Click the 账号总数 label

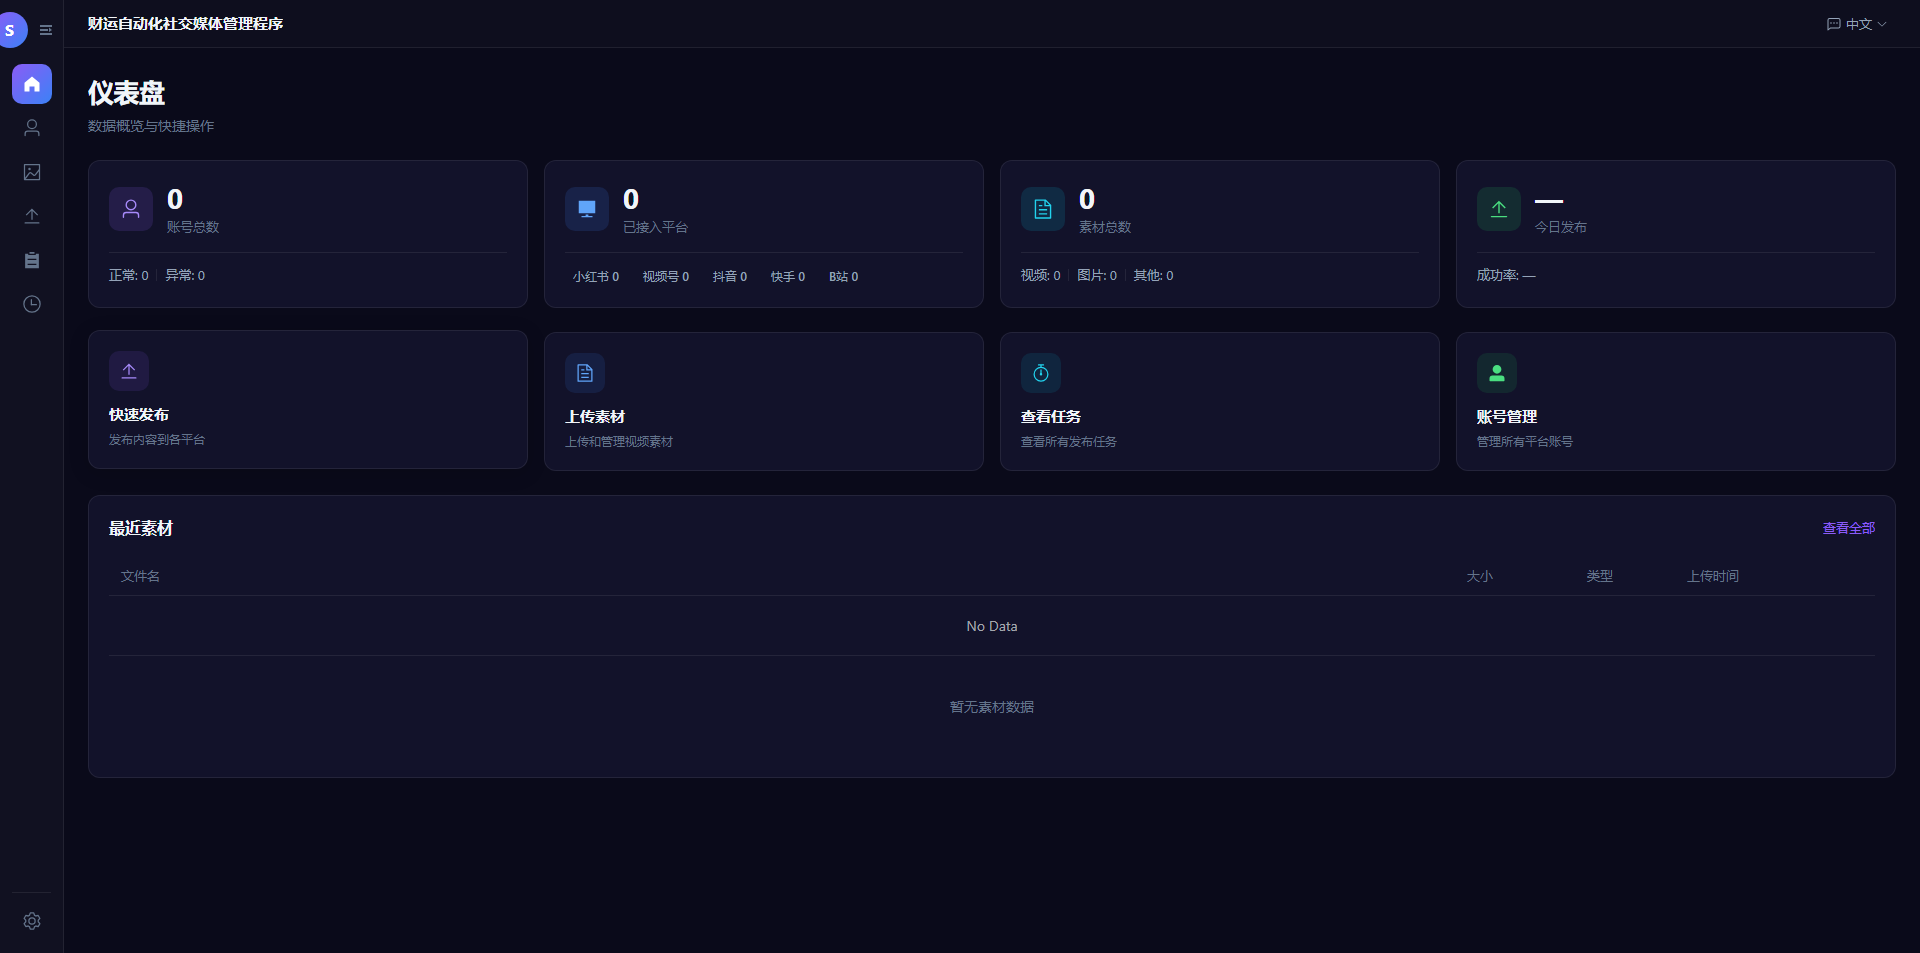click(193, 227)
